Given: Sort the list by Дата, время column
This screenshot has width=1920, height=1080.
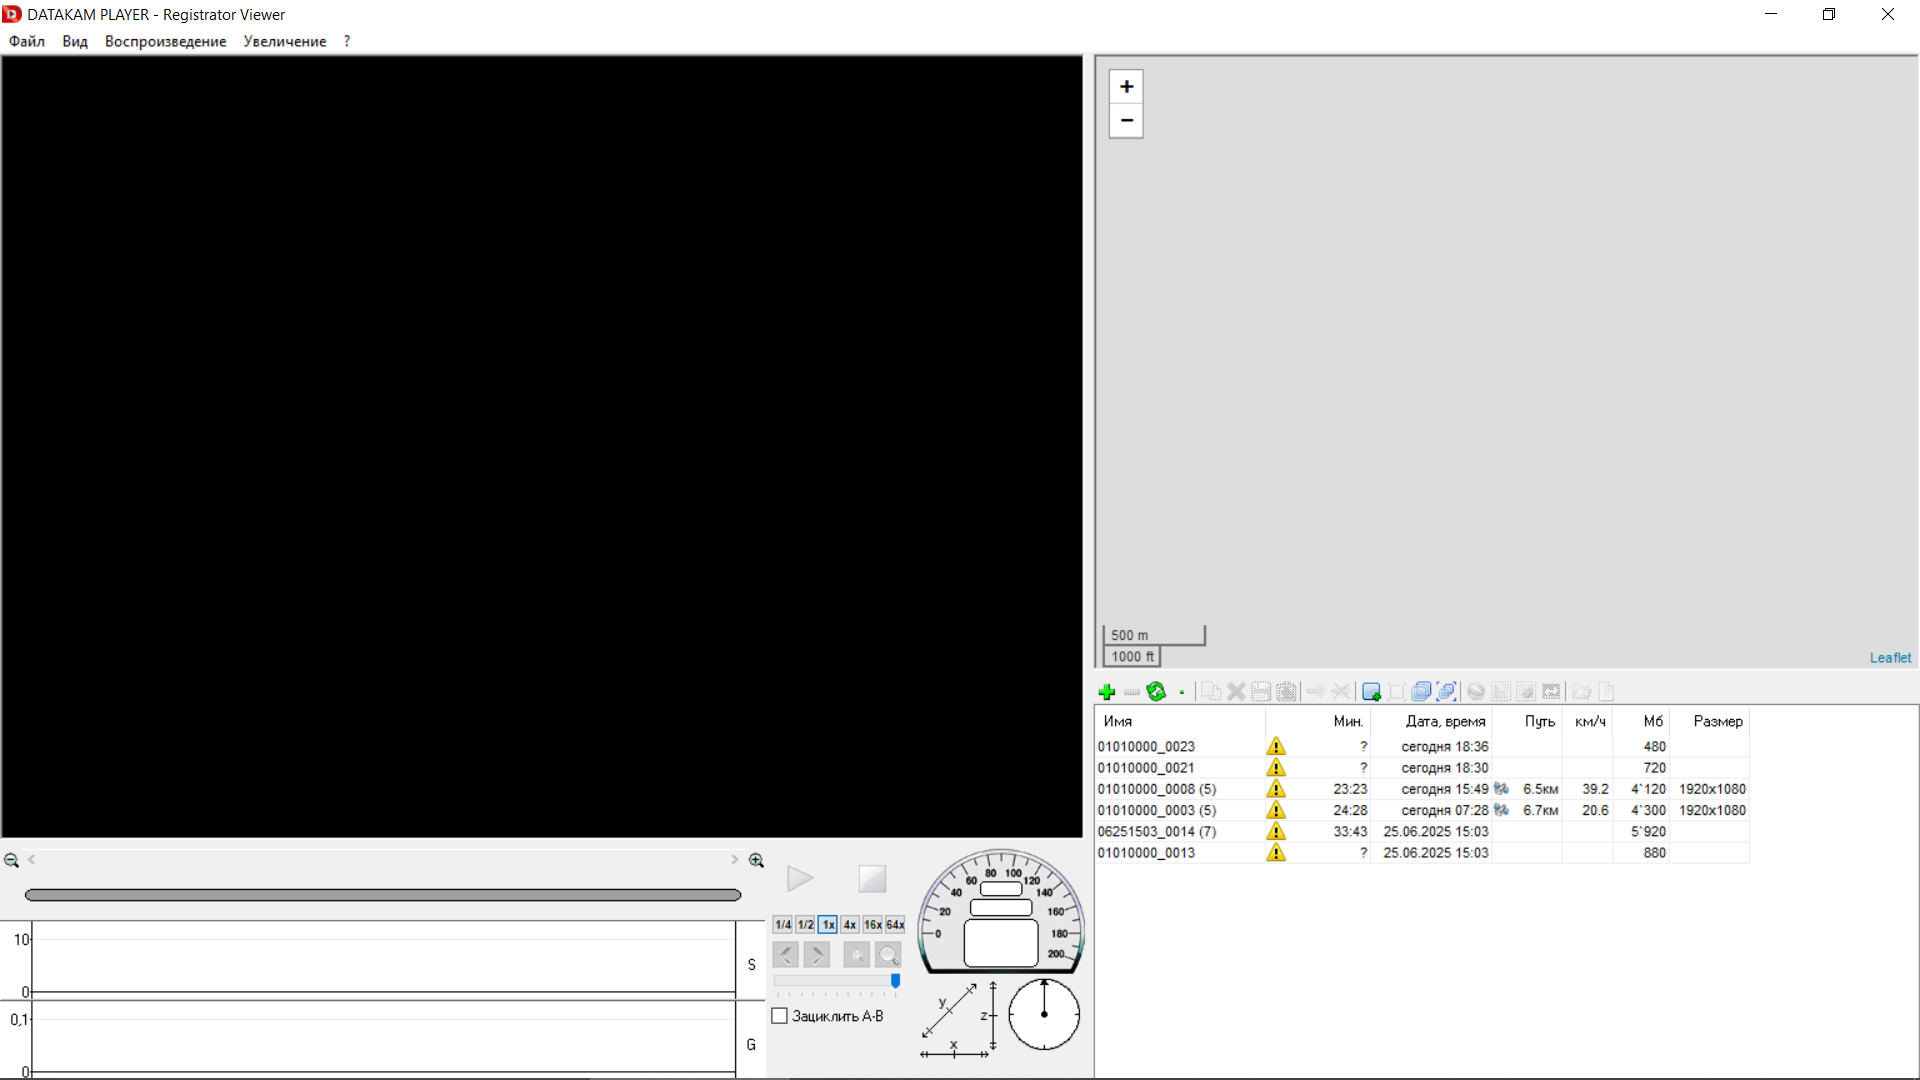Looking at the screenshot, I should [x=1445, y=721].
